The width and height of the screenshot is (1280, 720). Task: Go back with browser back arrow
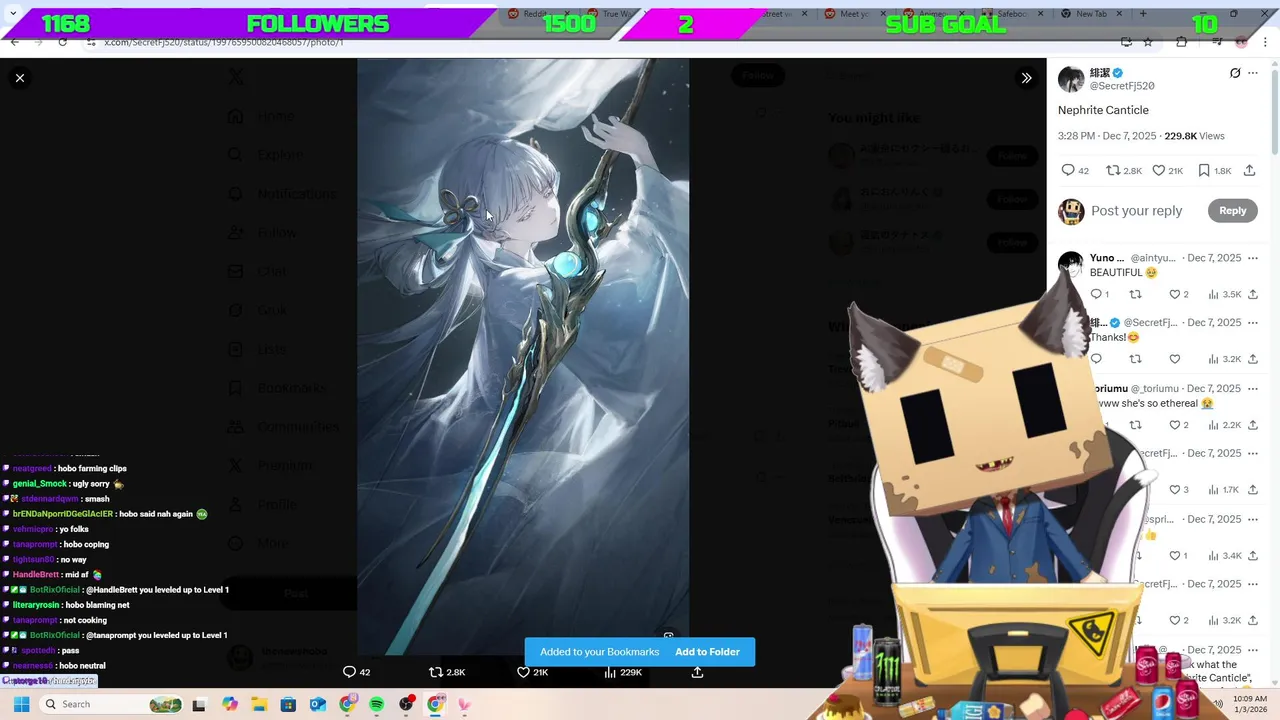tap(15, 42)
